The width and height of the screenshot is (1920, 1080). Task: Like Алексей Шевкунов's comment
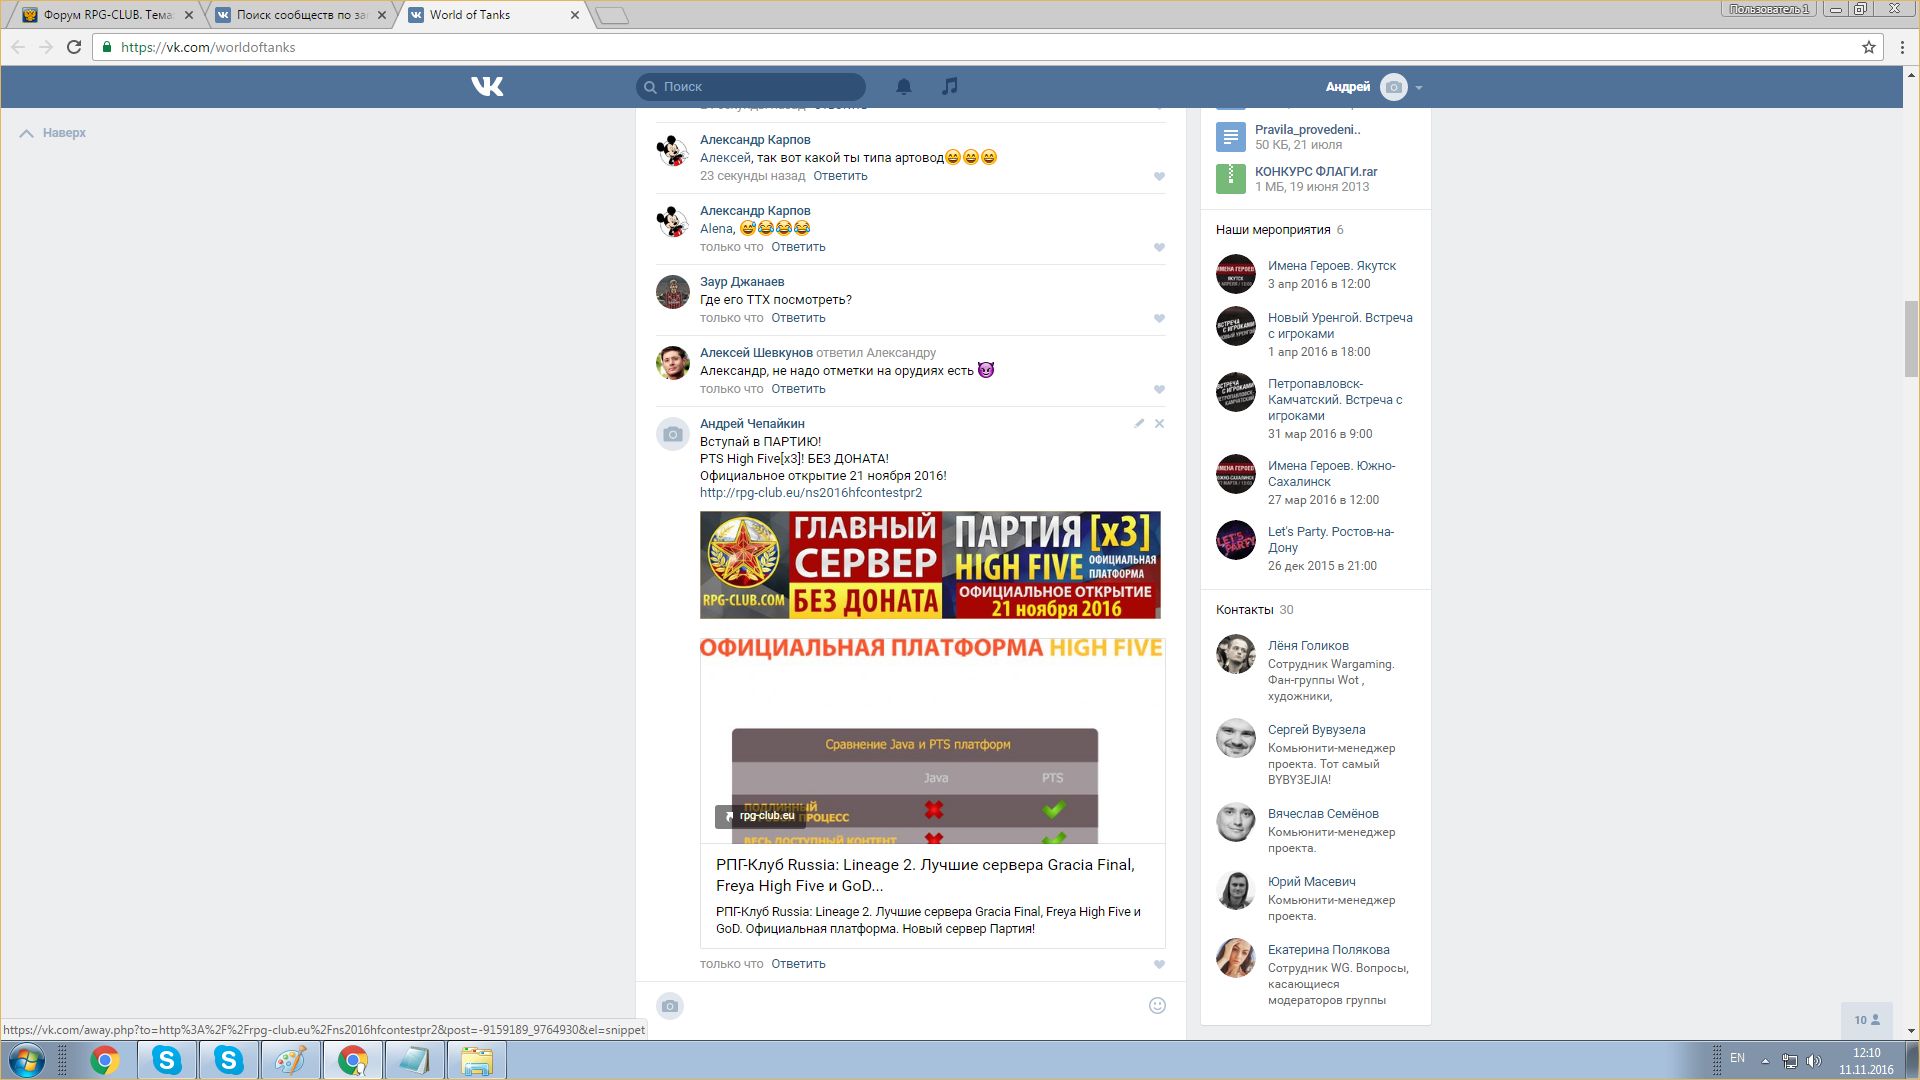click(x=1159, y=390)
